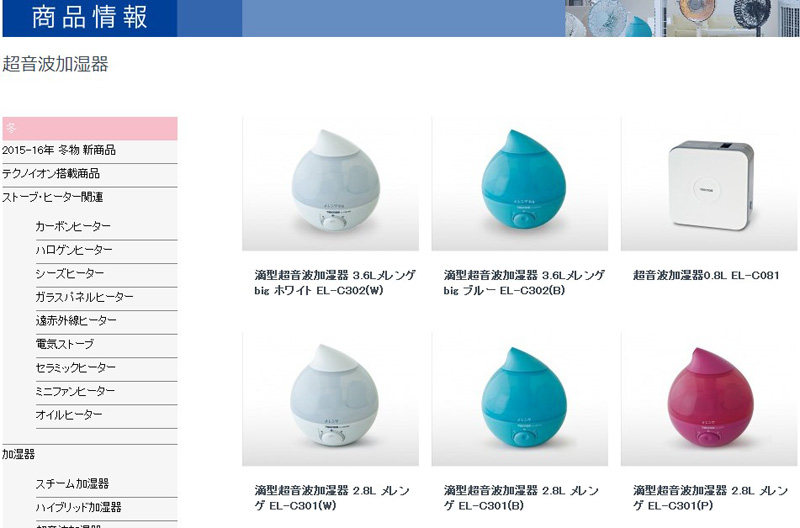
Task: Select the pink 冬 category header
Action: (90, 129)
